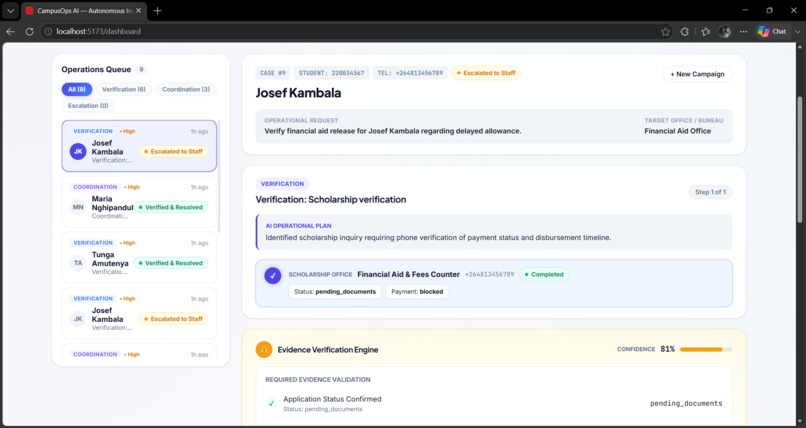Click the TA avatar
Screen dimensions: 806x428
point(78,263)
